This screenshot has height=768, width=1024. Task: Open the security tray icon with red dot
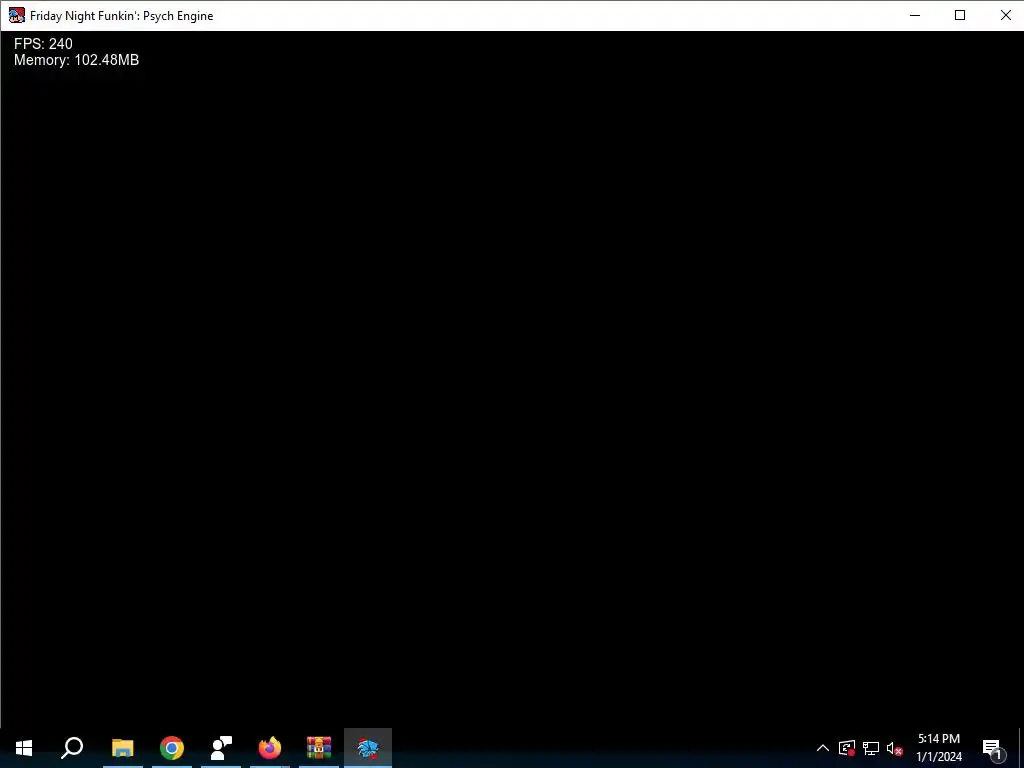click(x=847, y=748)
